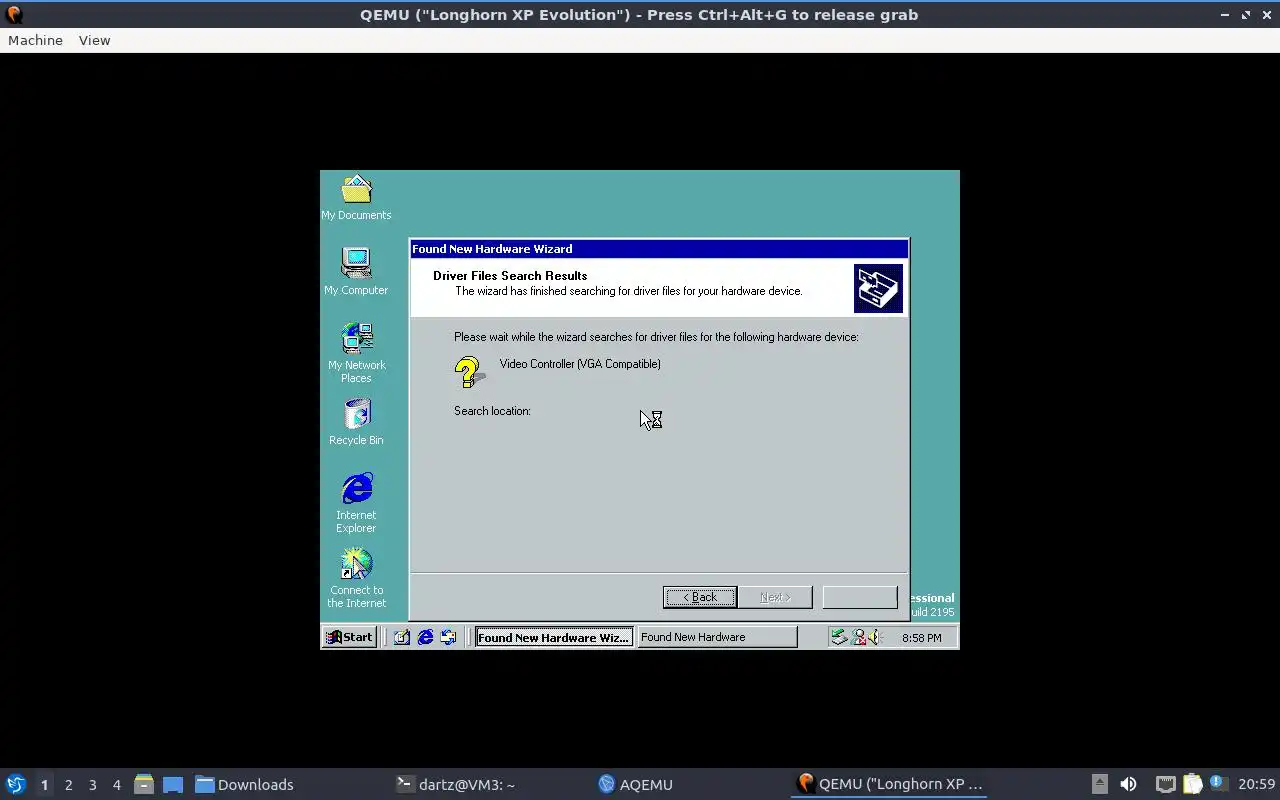Viewport: 1280px width, 800px height.
Task: Click the network connection tray icon
Action: click(x=857, y=637)
